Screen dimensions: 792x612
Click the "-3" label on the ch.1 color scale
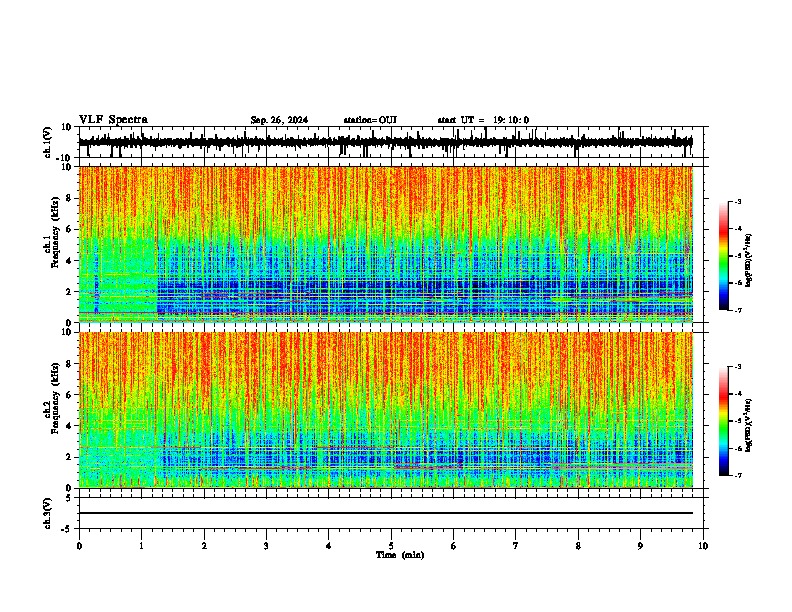(x=738, y=201)
